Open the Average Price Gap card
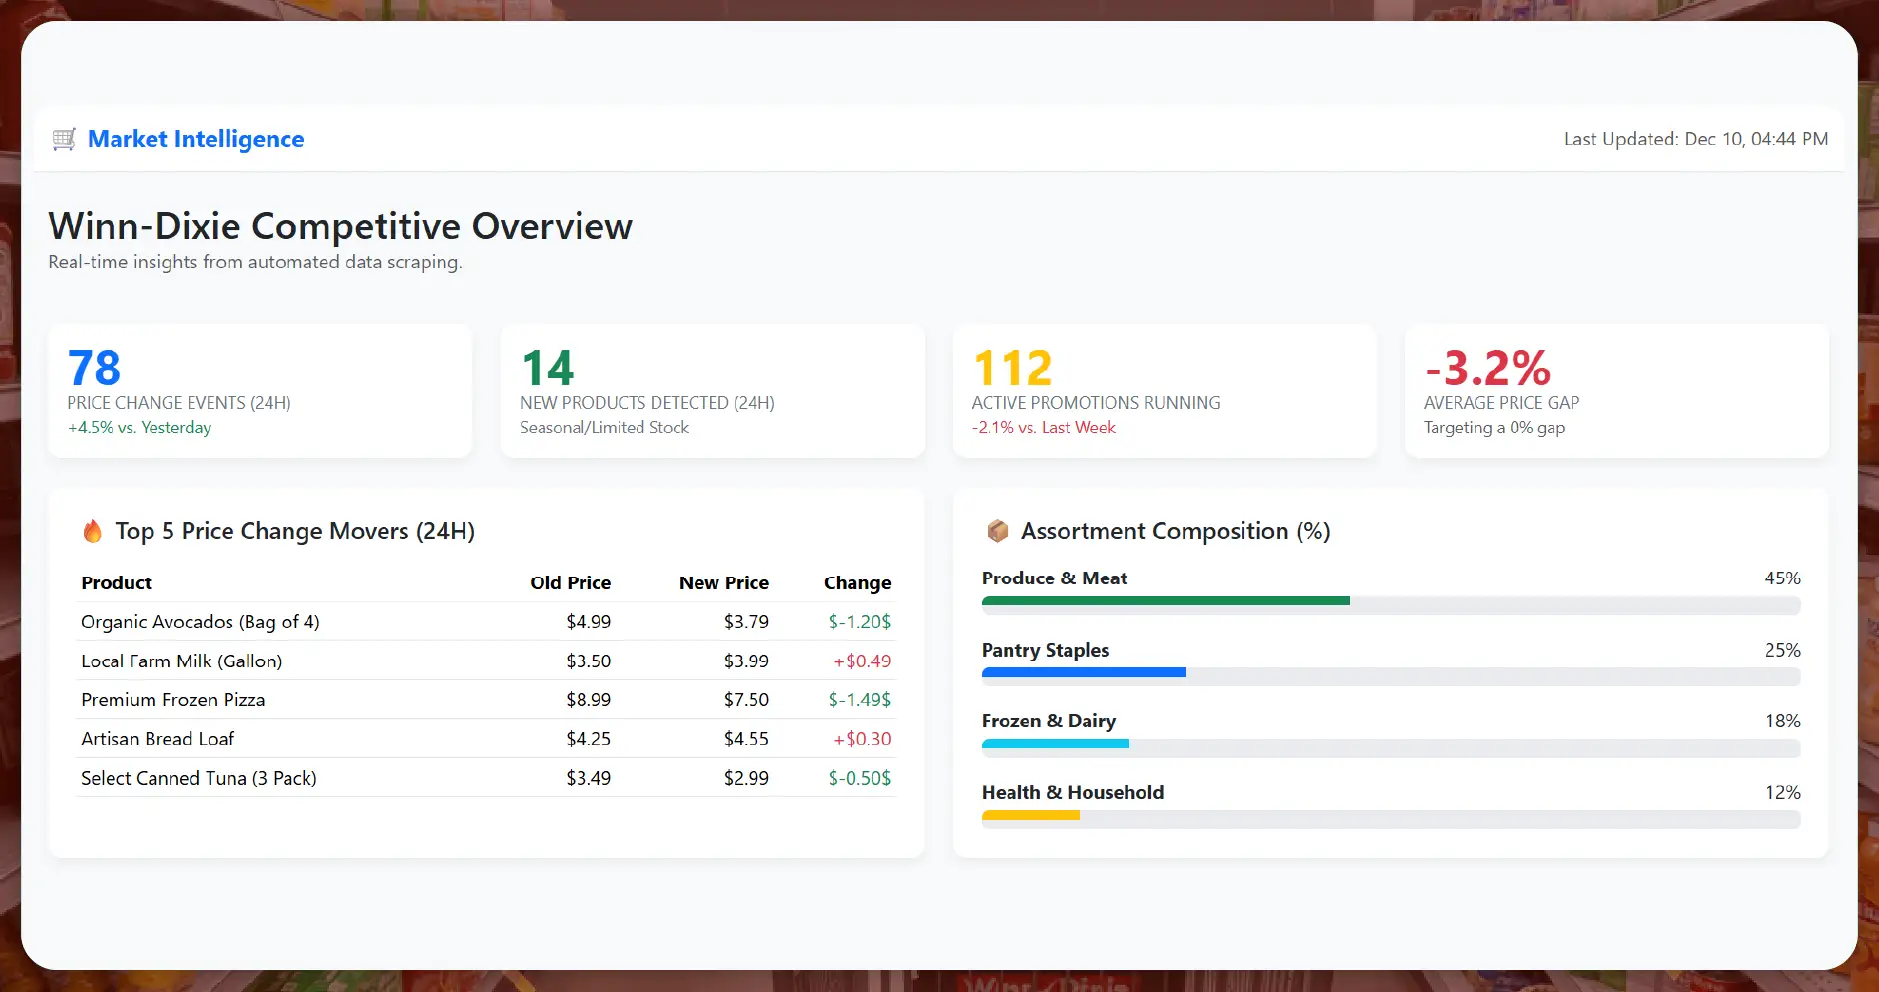The height and width of the screenshot is (992, 1879). pos(1616,390)
